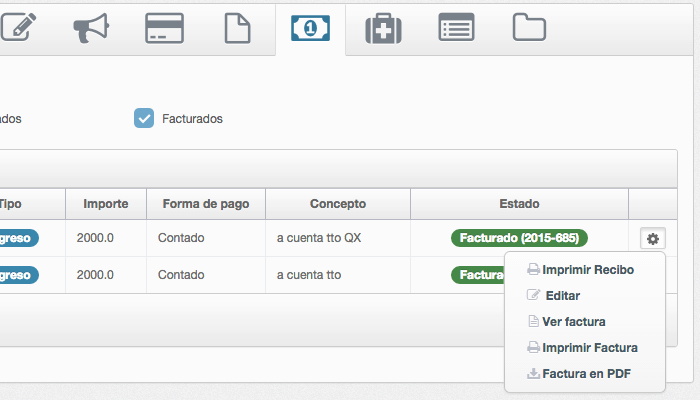Click 2000.0 in the 'a cuenta tto QX' row

95,238
